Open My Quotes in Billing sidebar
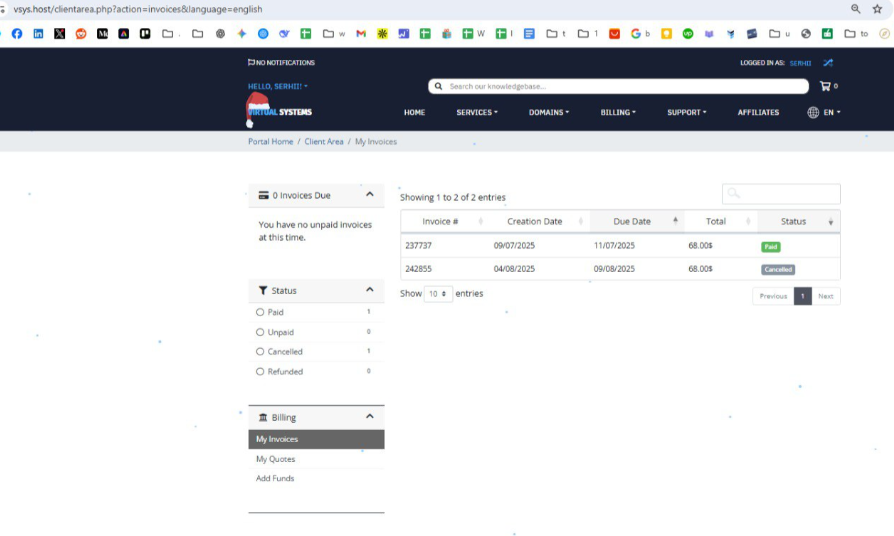Viewport: 894px width, 536px height. click(316, 459)
